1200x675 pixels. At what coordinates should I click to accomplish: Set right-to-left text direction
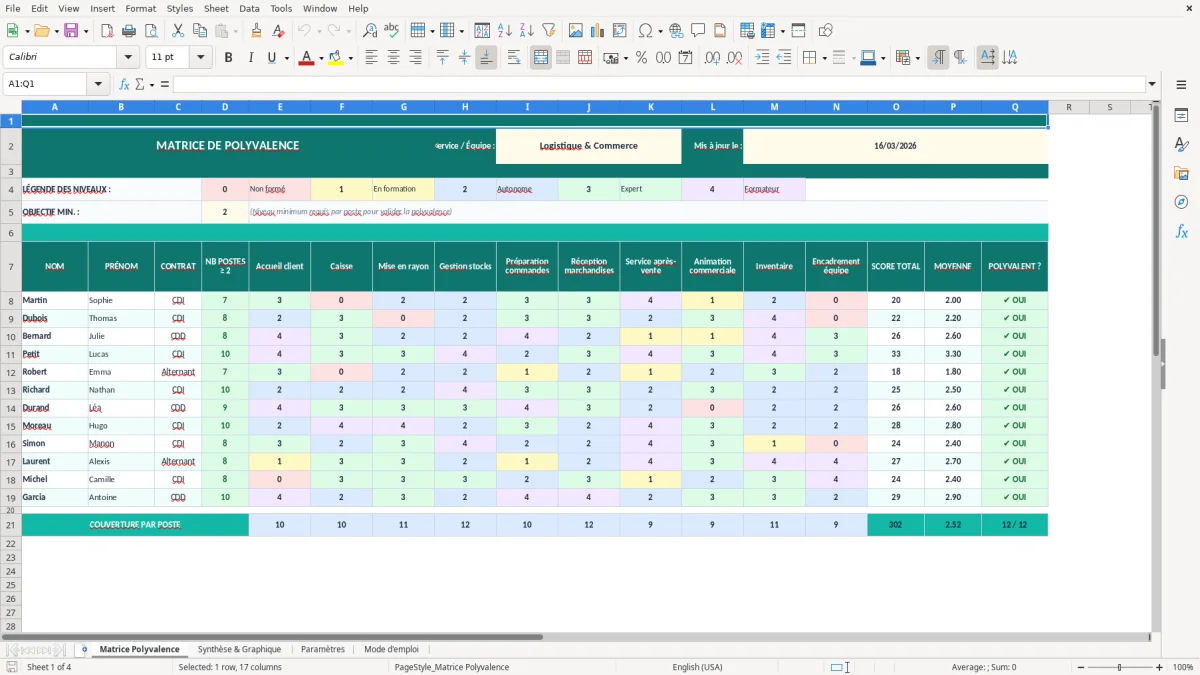(x=960, y=58)
